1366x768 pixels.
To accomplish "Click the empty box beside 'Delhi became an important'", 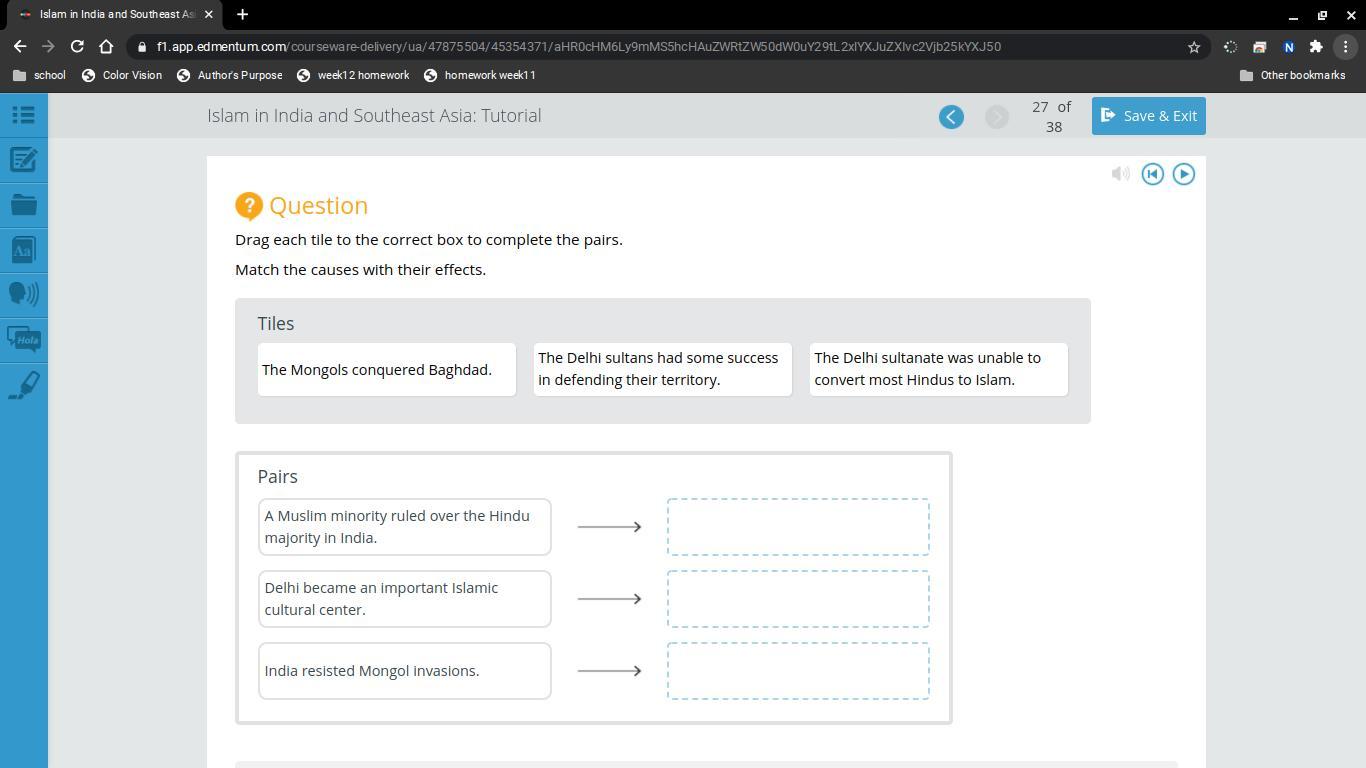I will click(x=798, y=599).
